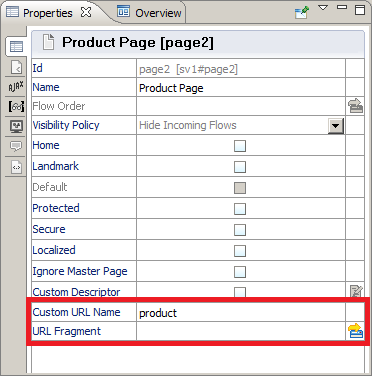372x376 pixels.
Task: Maximize the Properties panel
Action: coord(360,9)
